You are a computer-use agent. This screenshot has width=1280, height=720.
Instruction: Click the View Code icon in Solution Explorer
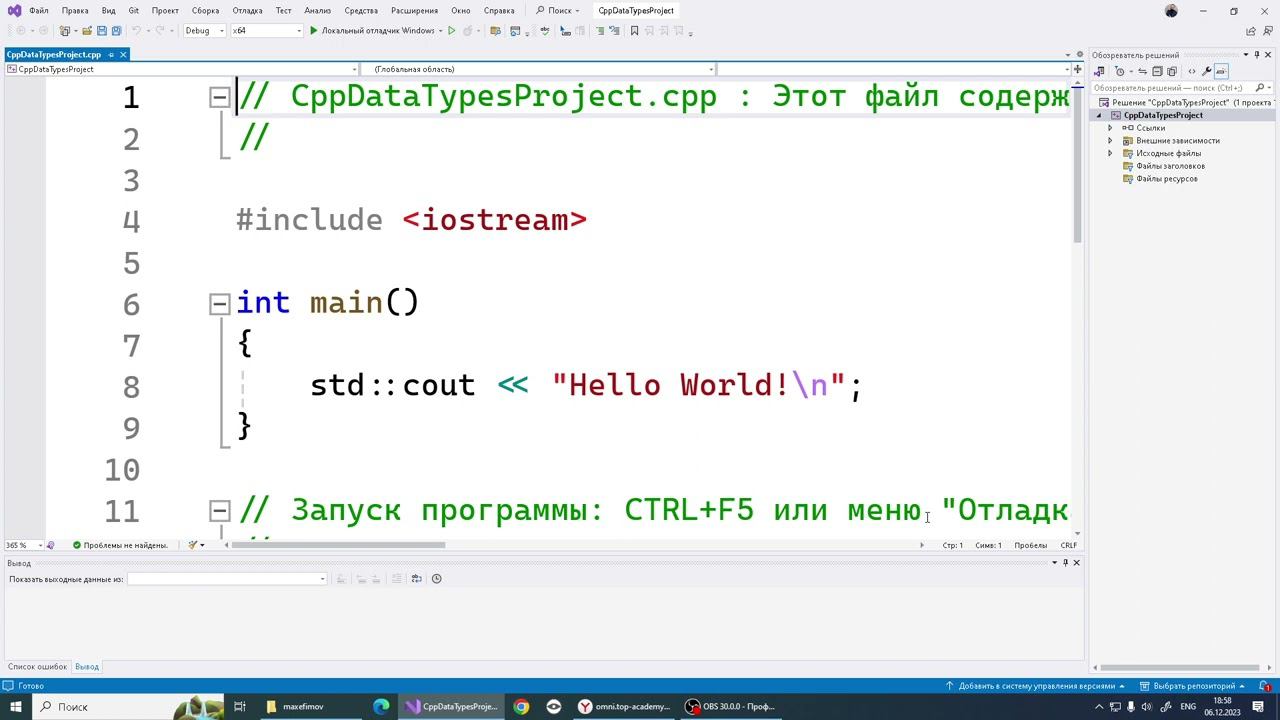coord(1191,72)
